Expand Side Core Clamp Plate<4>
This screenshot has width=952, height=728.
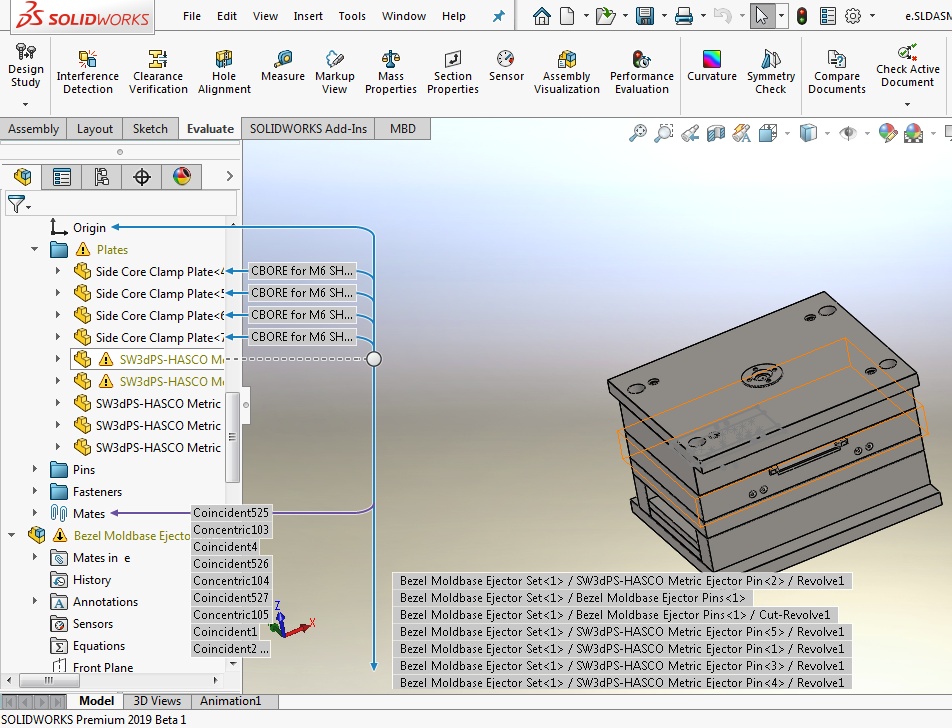click(x=58, y=271)
